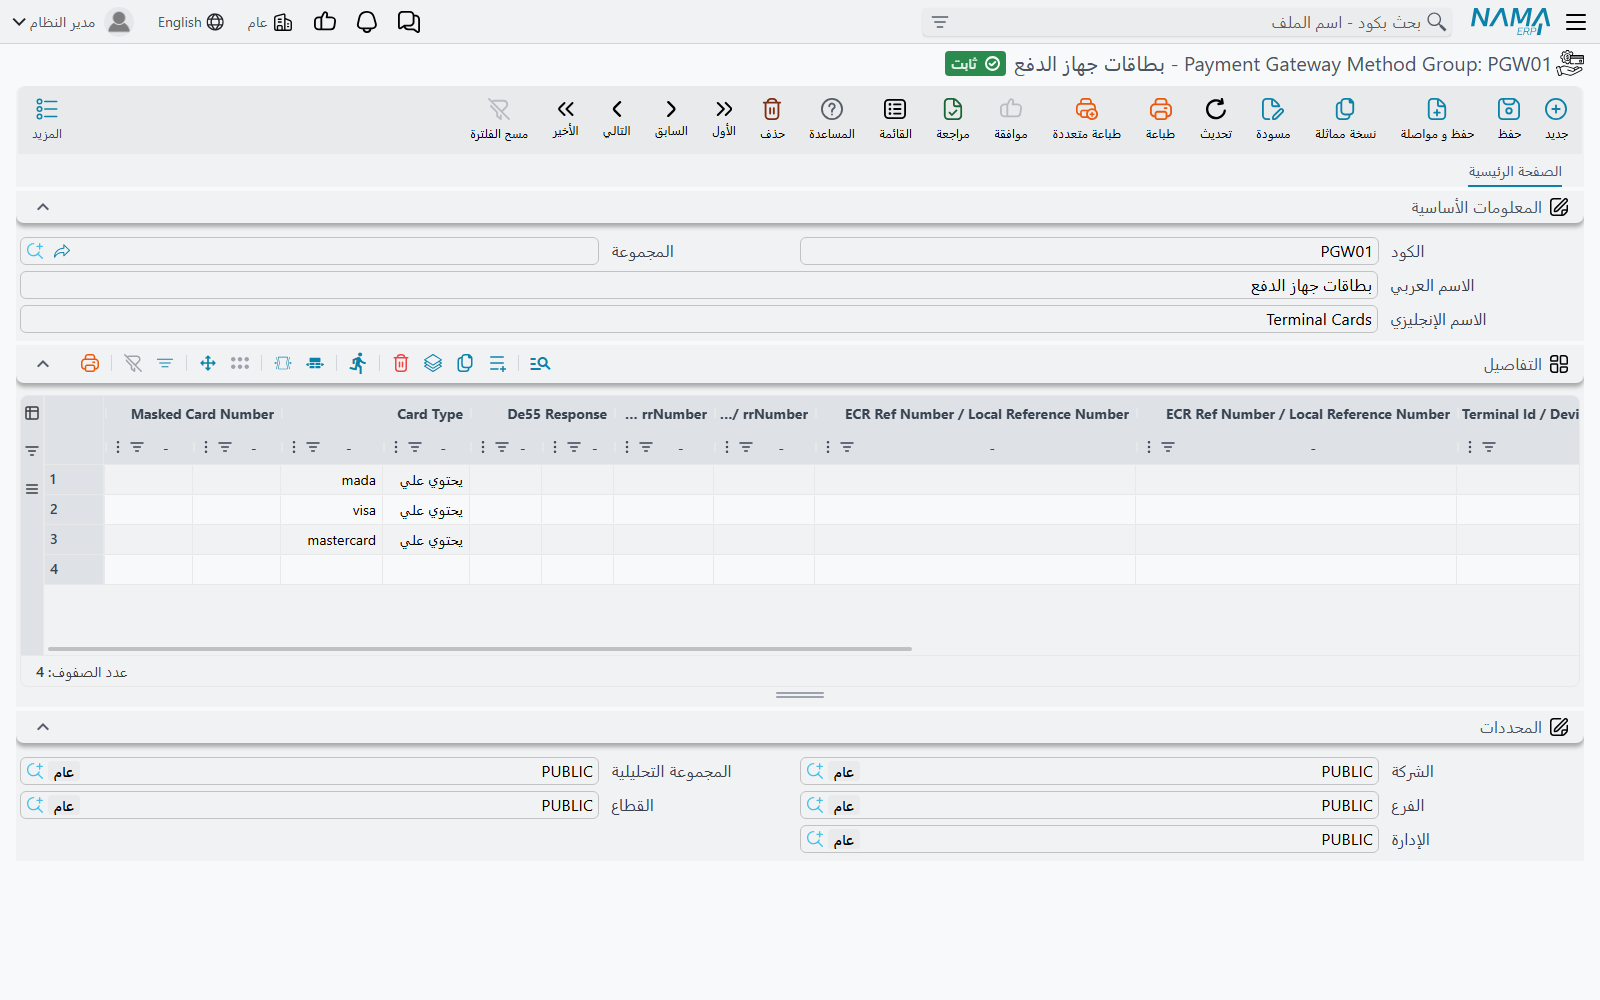The width and height of the screenshot is (1600, 1000).
Task: Click Save and Continue (حفظ و مواصله)
Action: pos(1437,118)
